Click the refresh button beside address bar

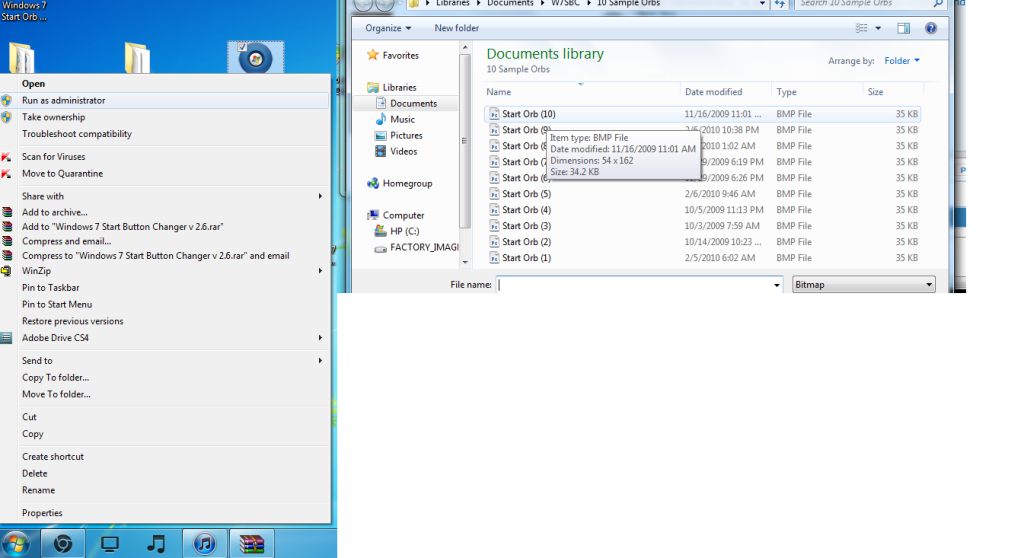tap(780, 3)
